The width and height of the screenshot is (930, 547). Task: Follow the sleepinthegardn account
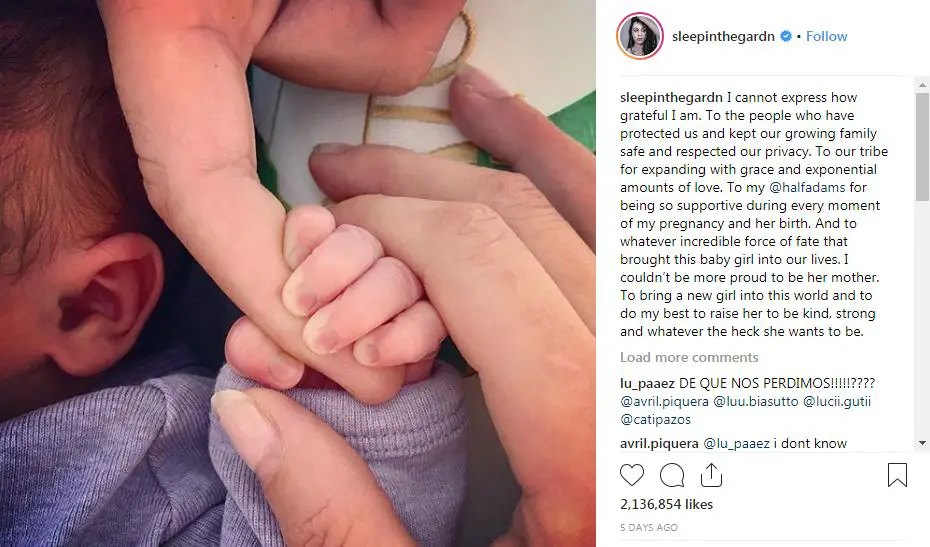826,36
